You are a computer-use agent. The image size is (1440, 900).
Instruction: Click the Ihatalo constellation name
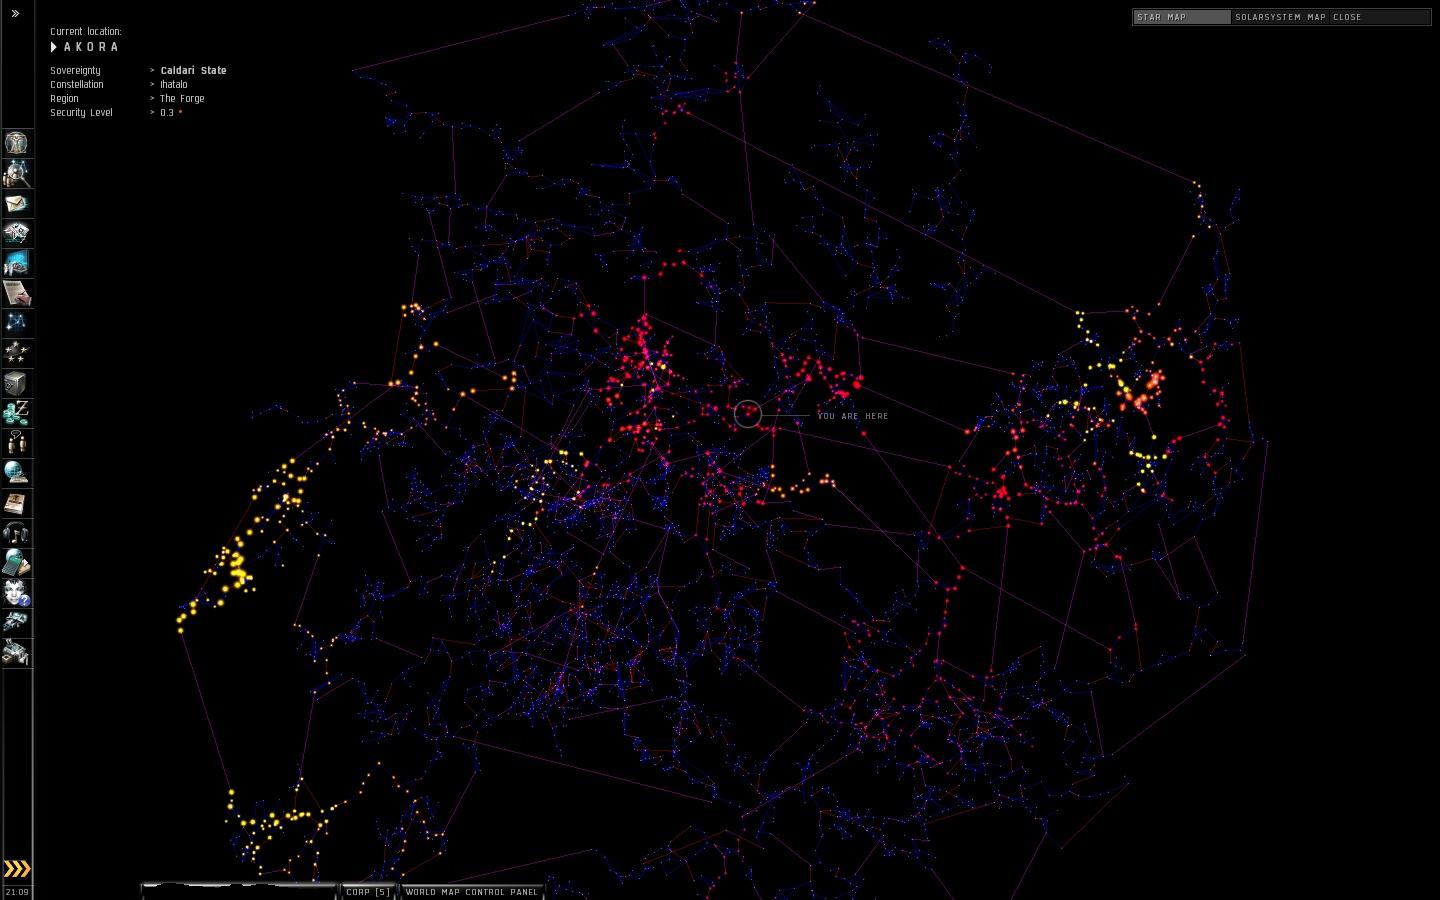tap(174, 85)
